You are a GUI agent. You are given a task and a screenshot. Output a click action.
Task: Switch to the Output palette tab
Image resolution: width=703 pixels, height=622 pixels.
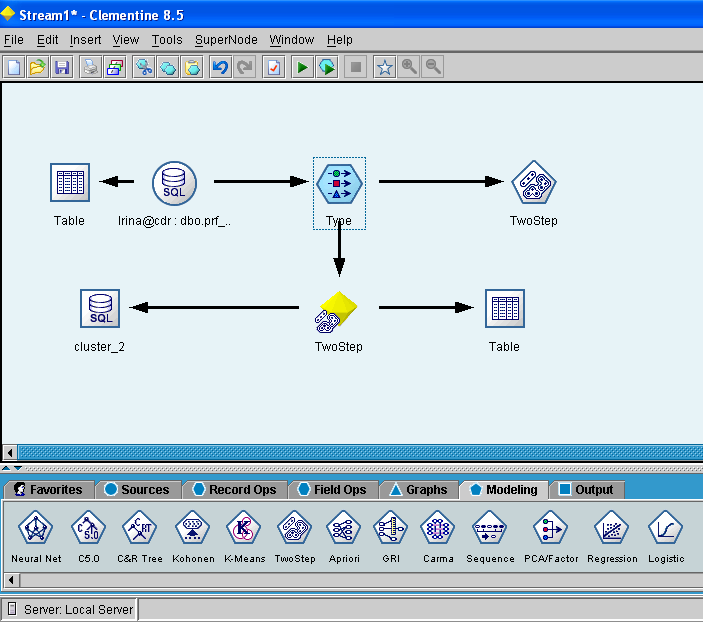586,490
